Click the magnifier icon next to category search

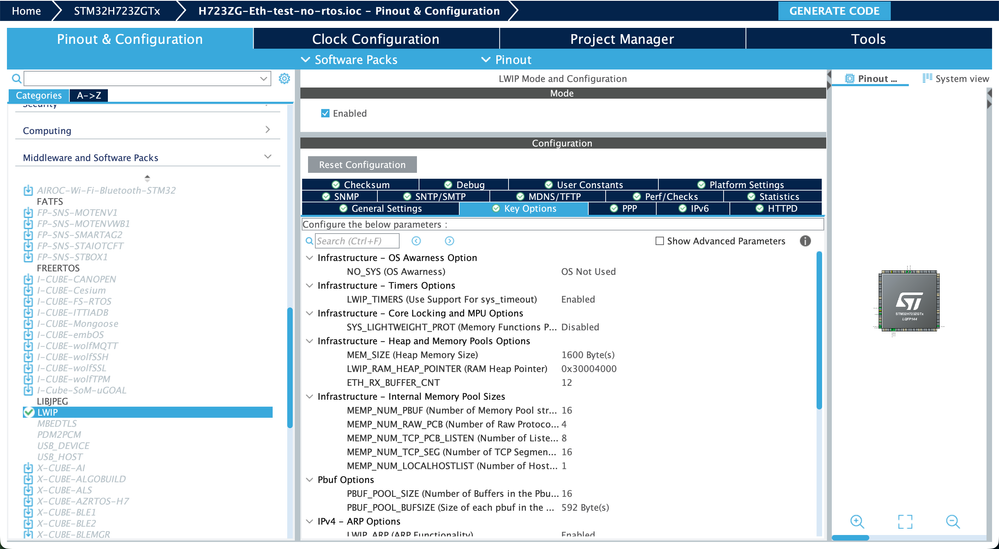(x=17, y=78)
